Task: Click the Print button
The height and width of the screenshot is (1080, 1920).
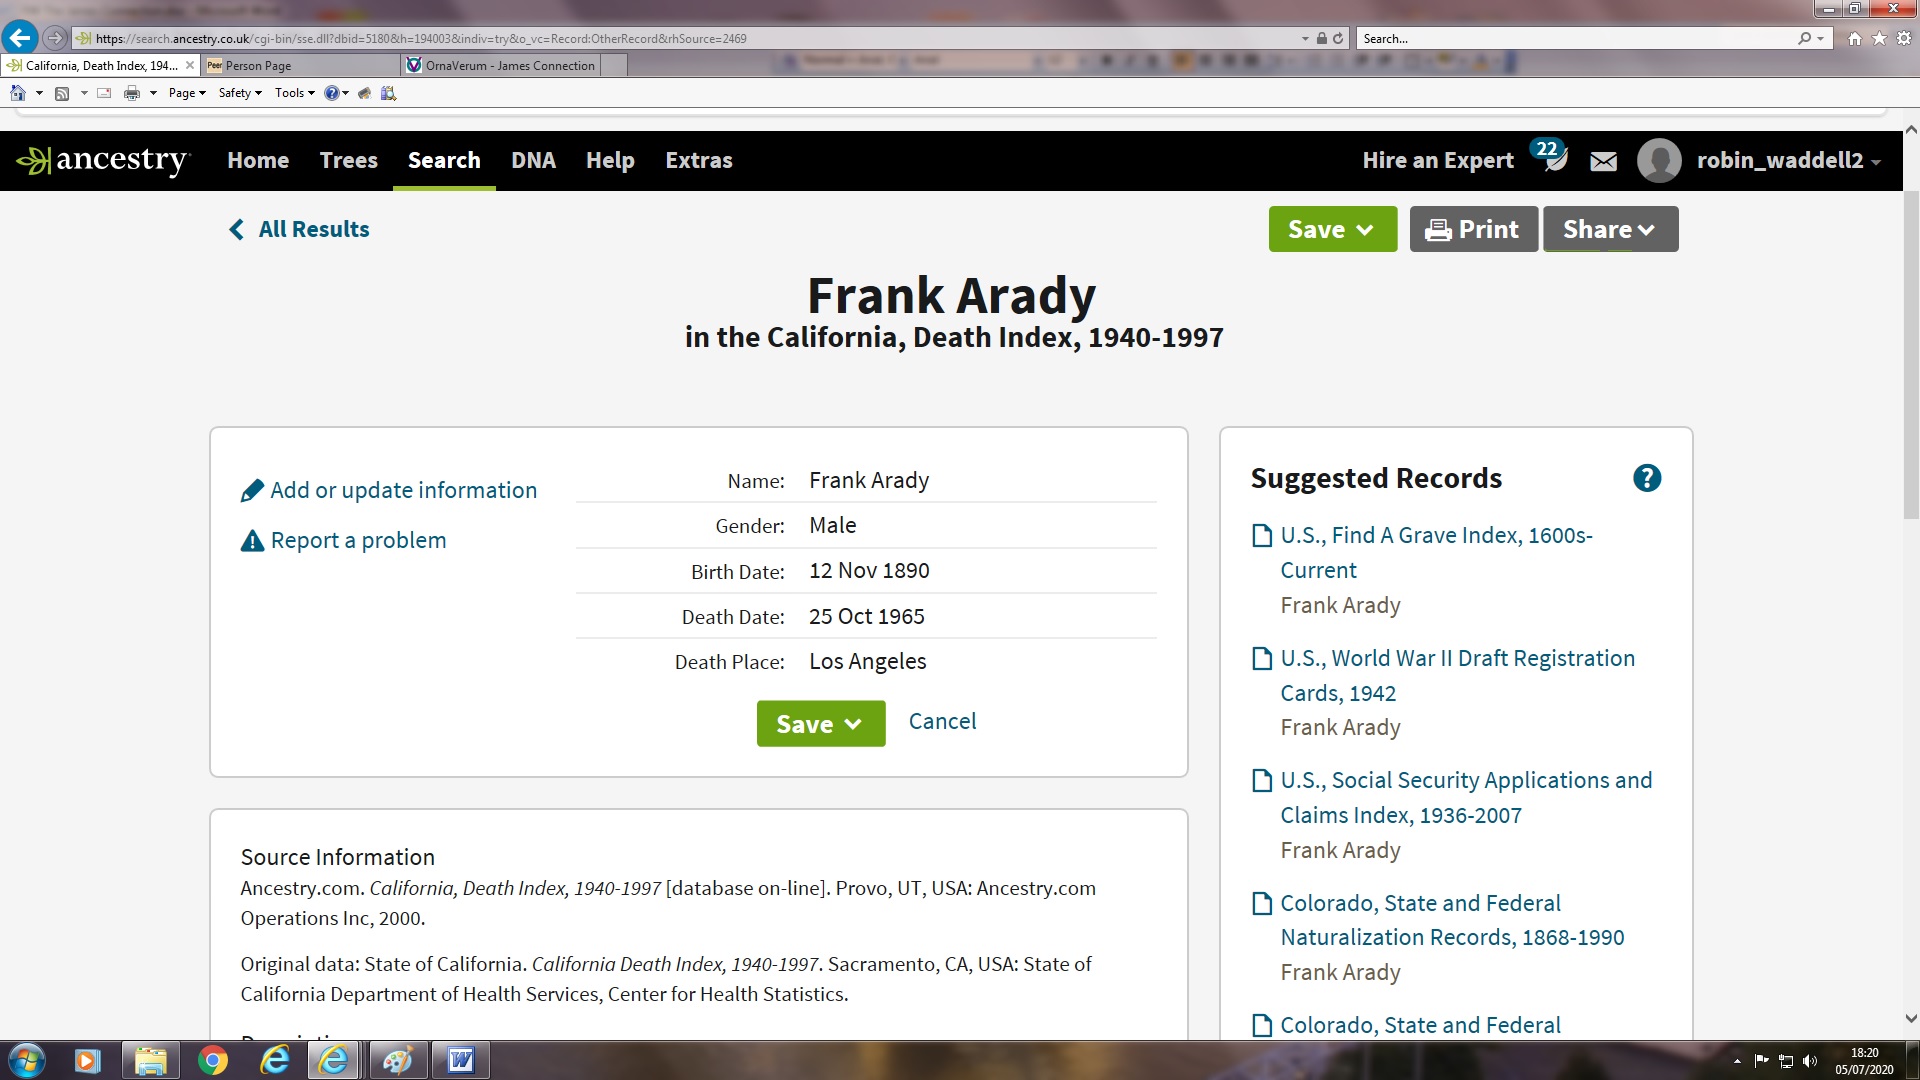Action: point(1473,229)
